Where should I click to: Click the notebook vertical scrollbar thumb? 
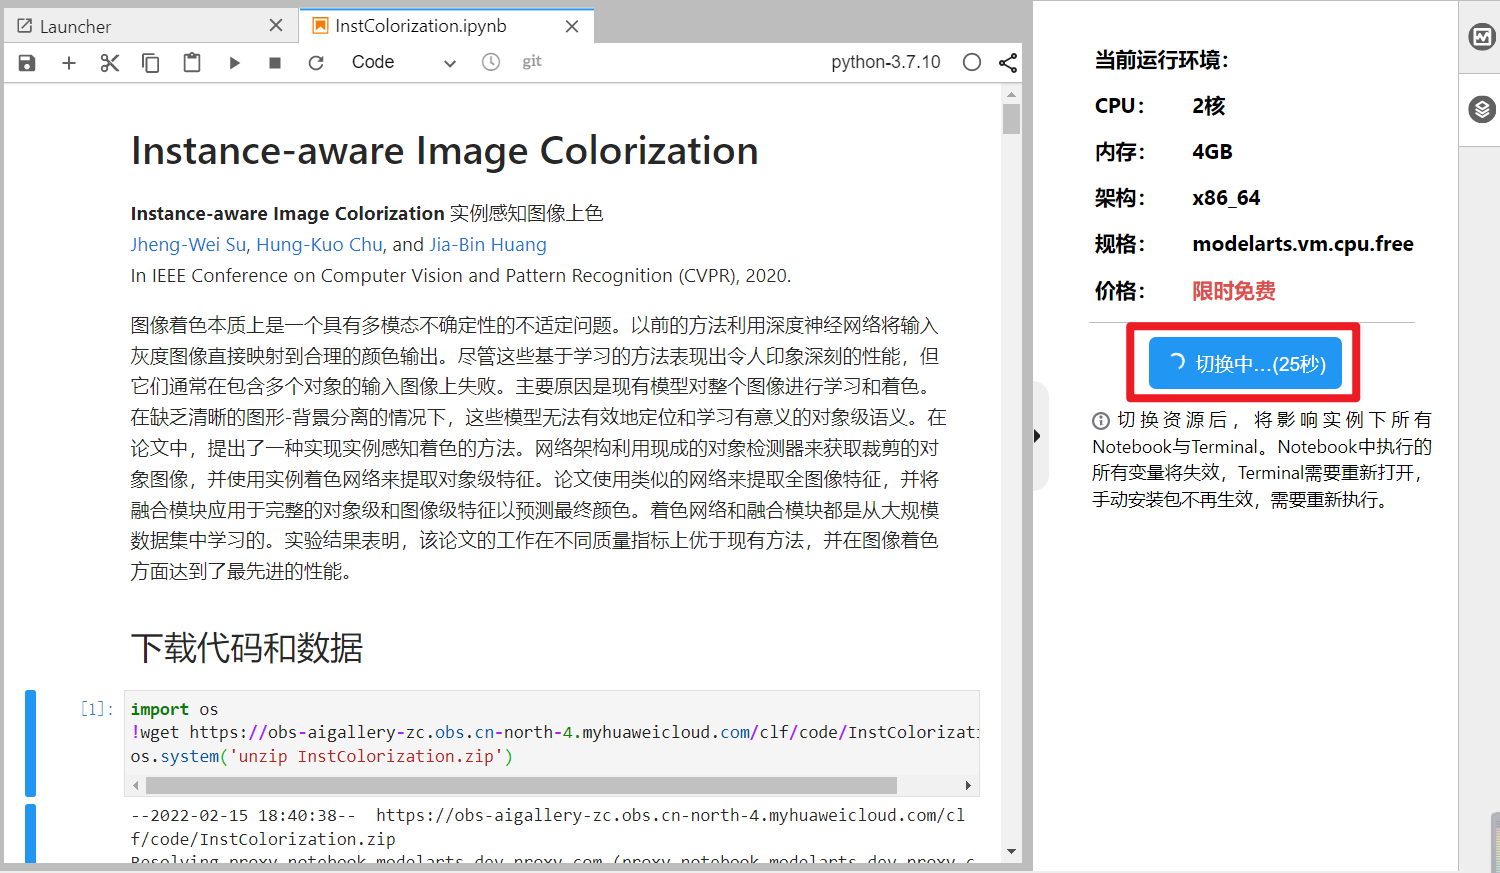[x=1012, y=119]
